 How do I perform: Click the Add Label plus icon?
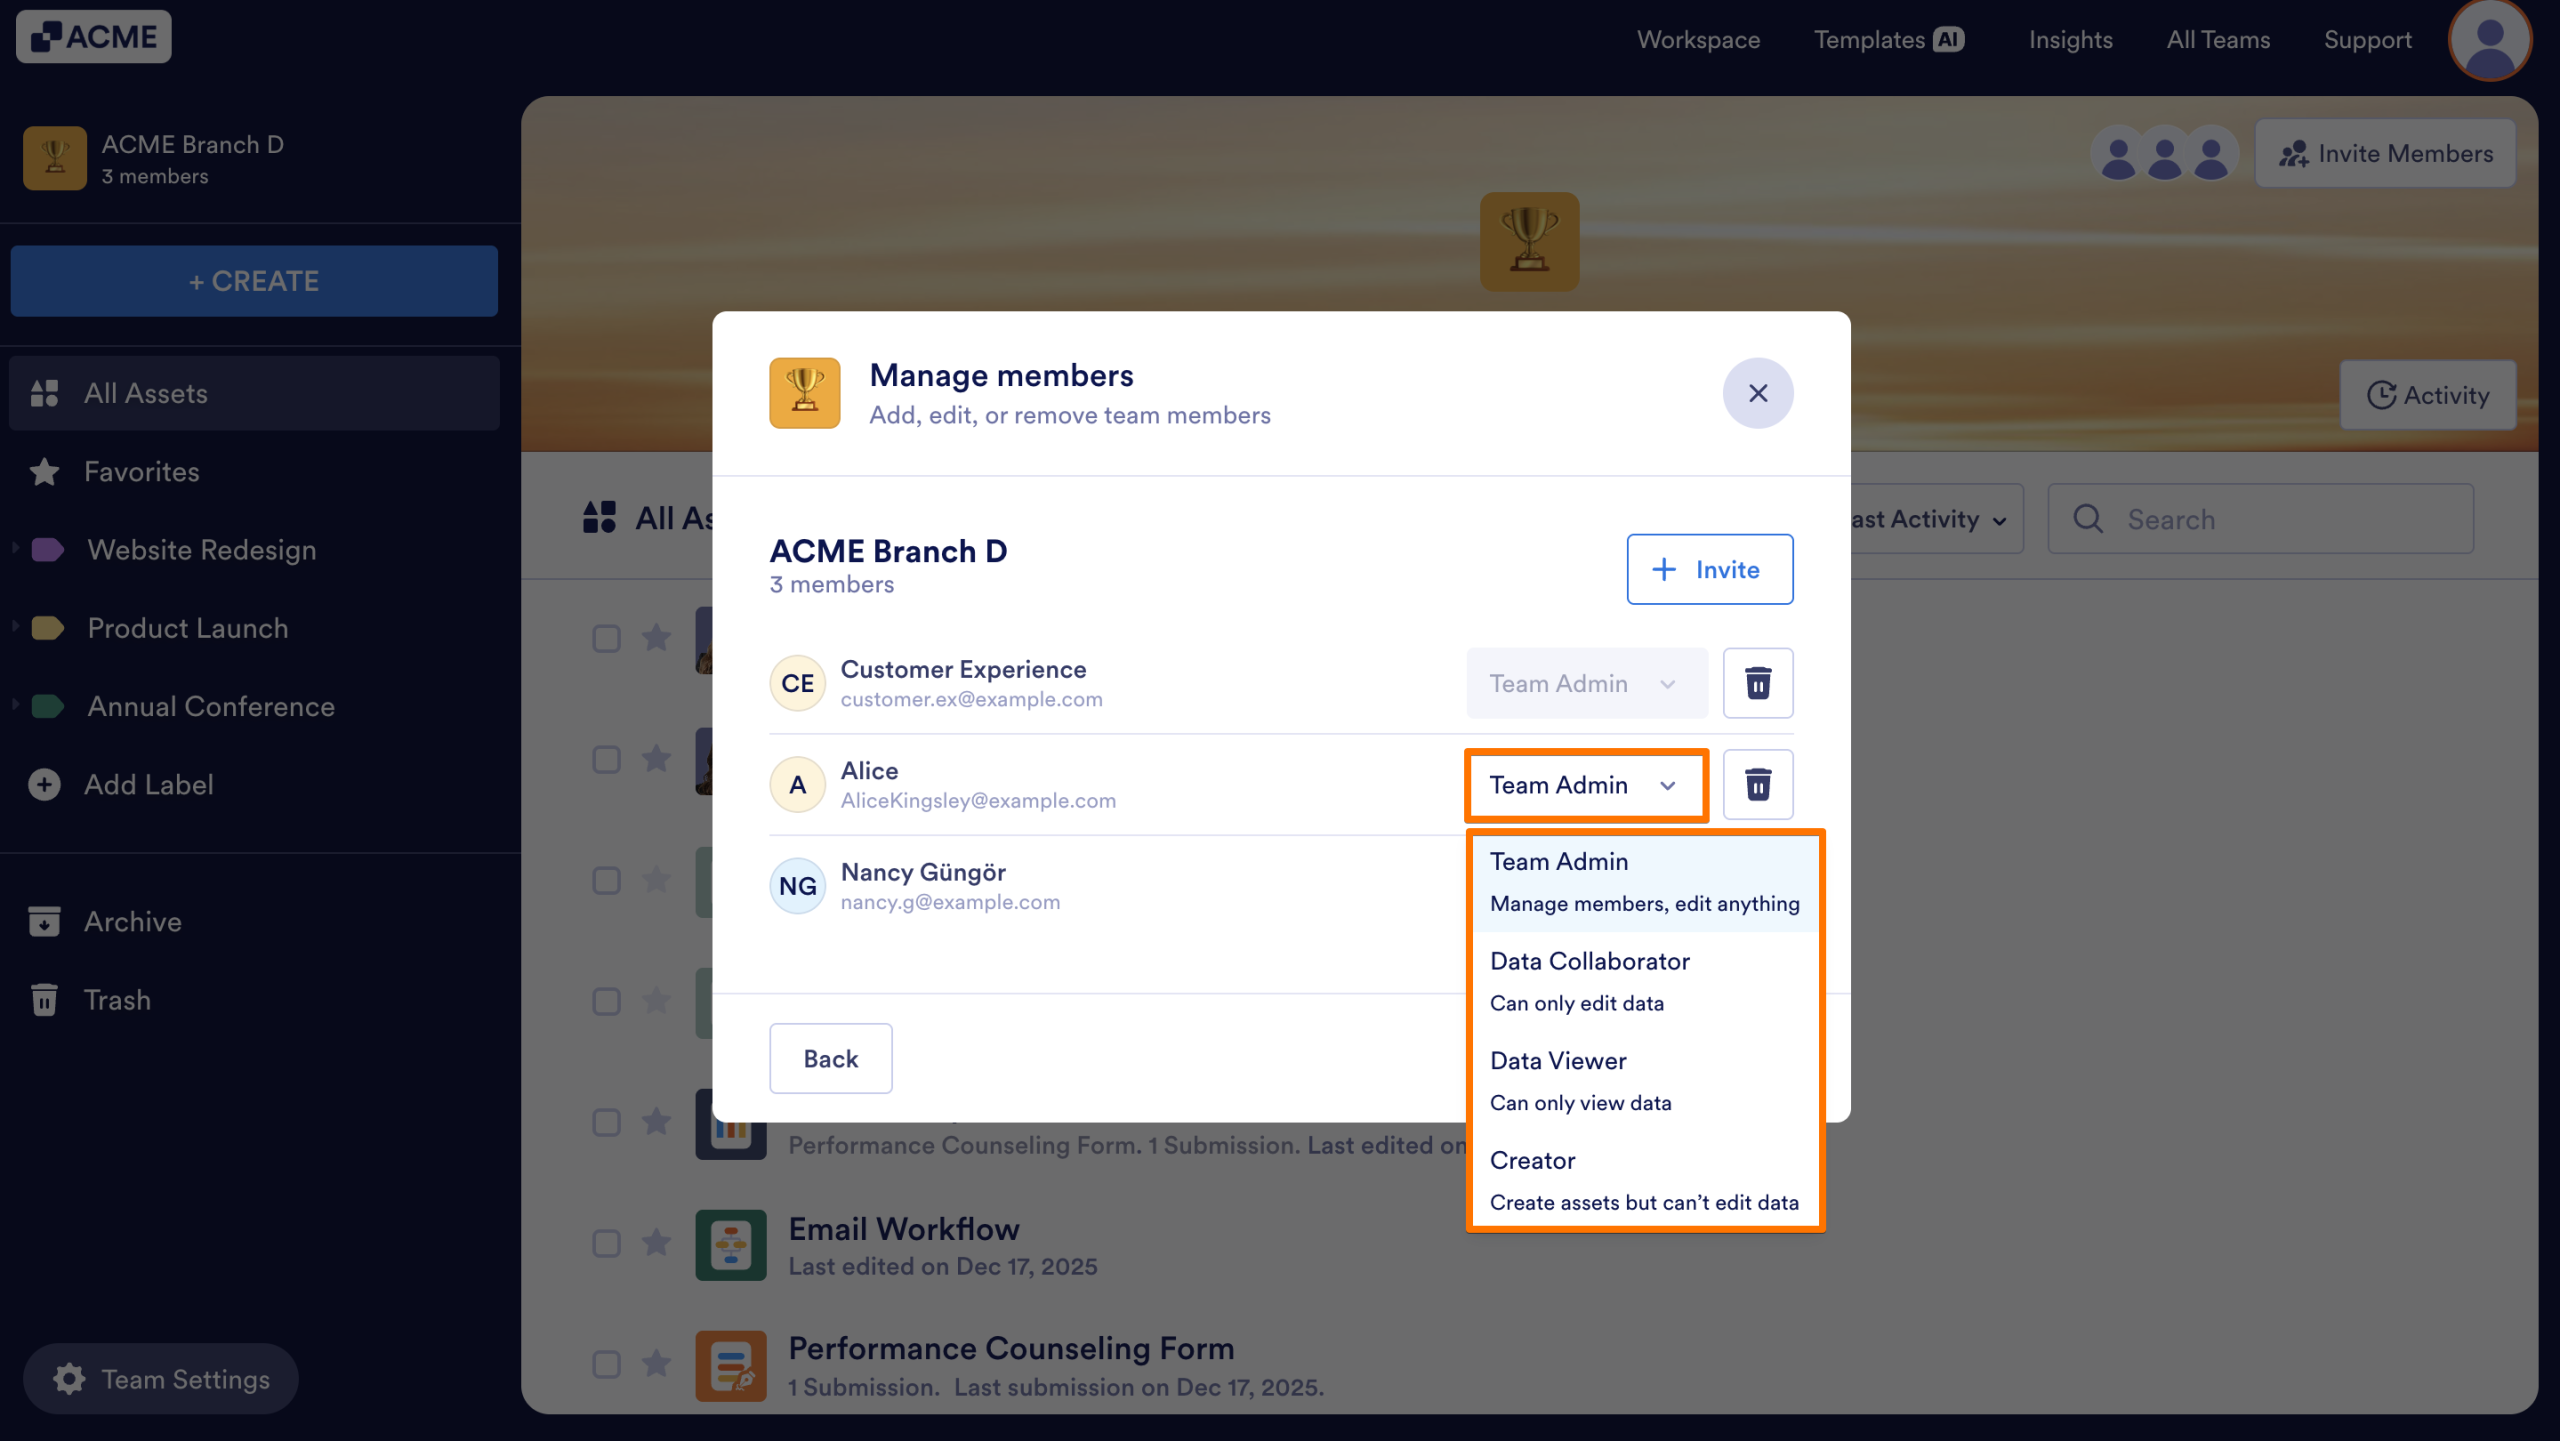coord(44,785)
